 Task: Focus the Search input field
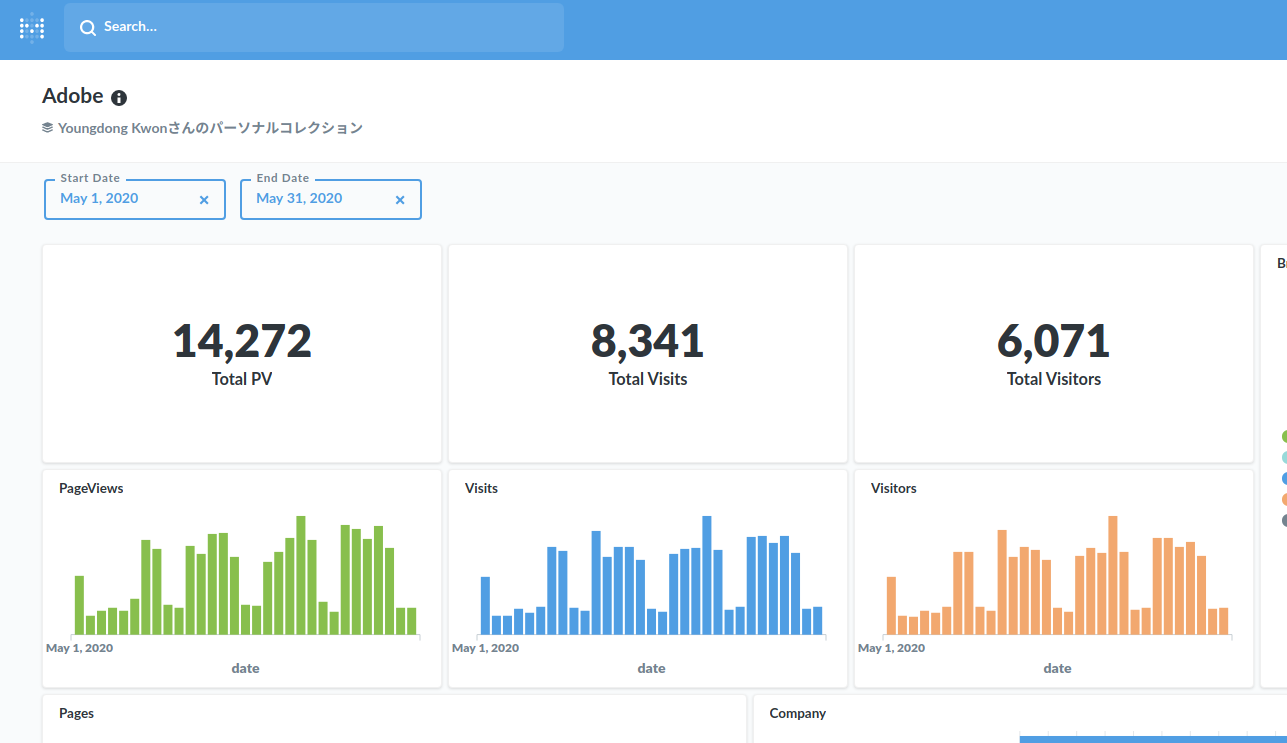(320, 27)
